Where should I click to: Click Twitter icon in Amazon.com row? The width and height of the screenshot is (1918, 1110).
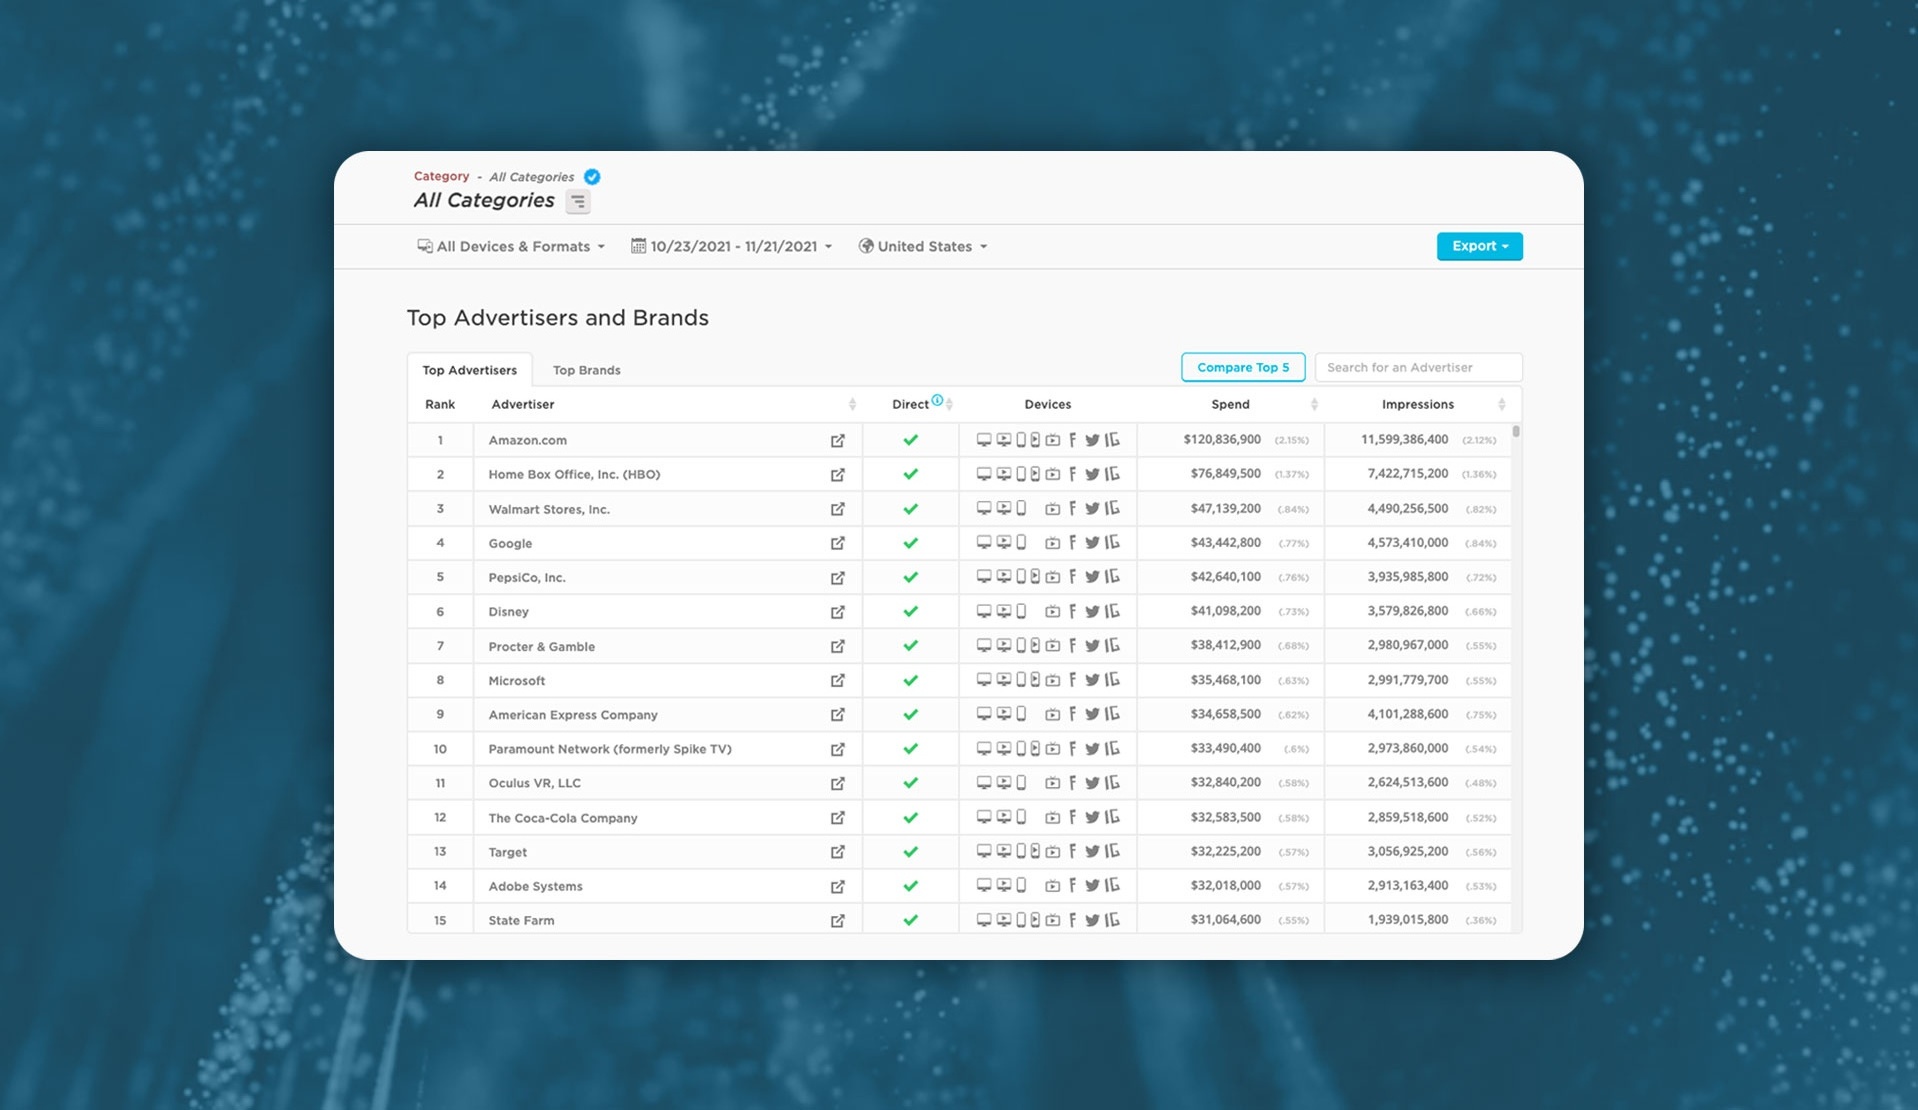pos(1092,440)
